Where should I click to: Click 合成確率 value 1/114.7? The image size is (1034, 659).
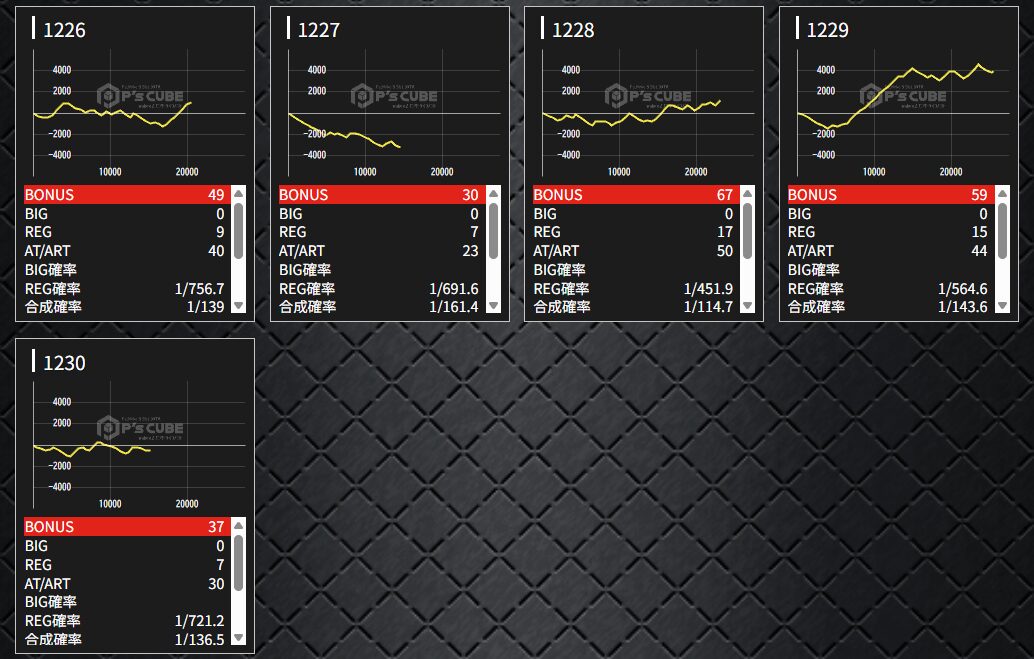708,307
